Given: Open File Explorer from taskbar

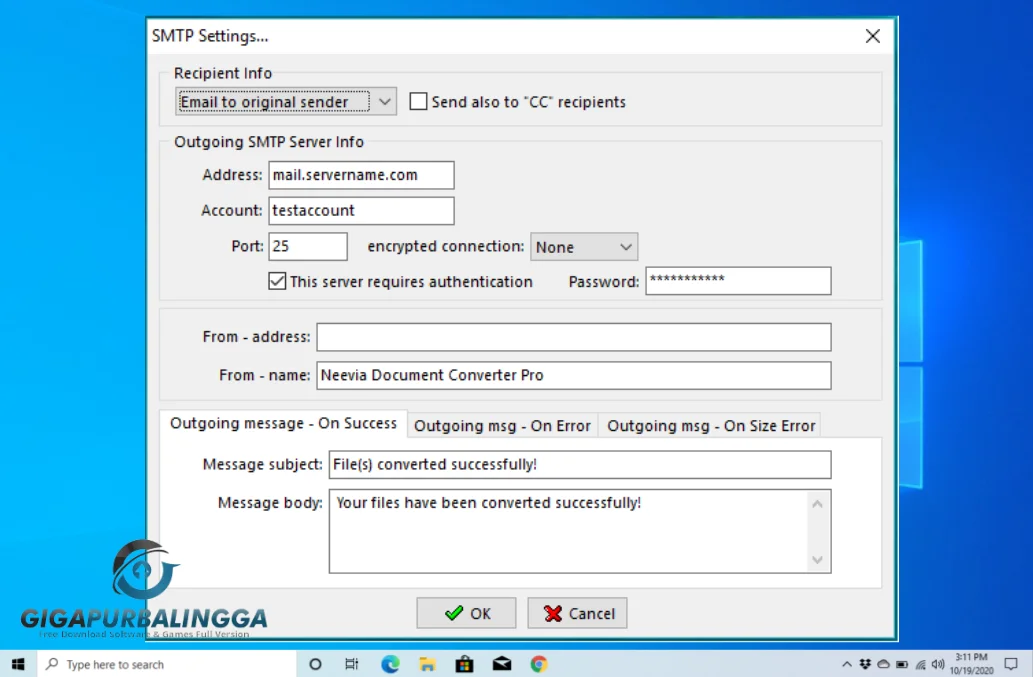Looking at the screenshot, I should 428,664.
